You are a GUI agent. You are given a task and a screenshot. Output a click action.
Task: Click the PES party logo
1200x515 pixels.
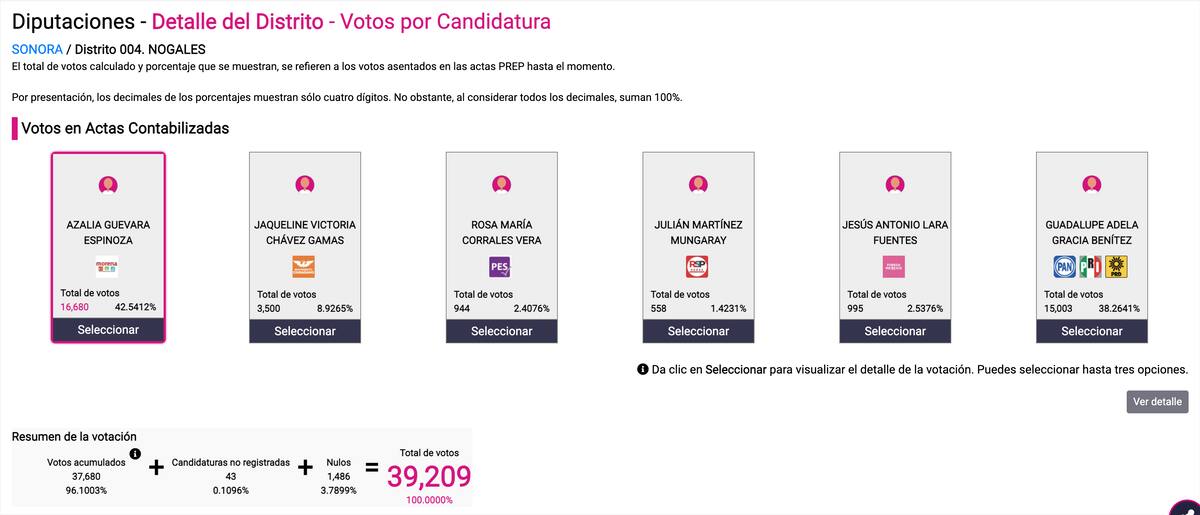pyautogui.click(x=500, y=267)
